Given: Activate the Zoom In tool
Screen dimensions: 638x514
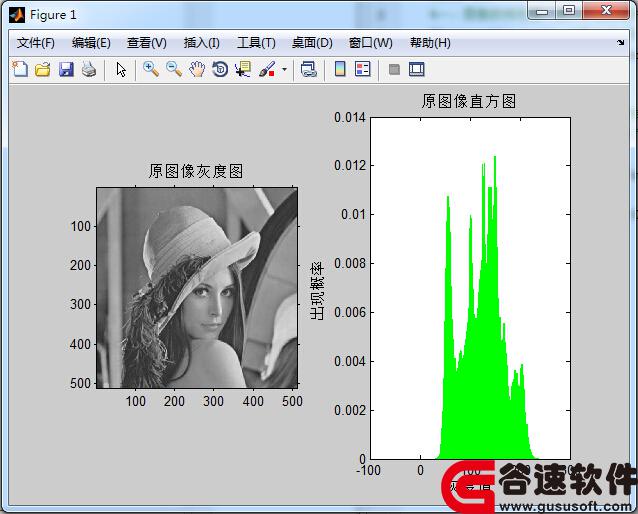Looking at the screenshot, I should [151, 69].
